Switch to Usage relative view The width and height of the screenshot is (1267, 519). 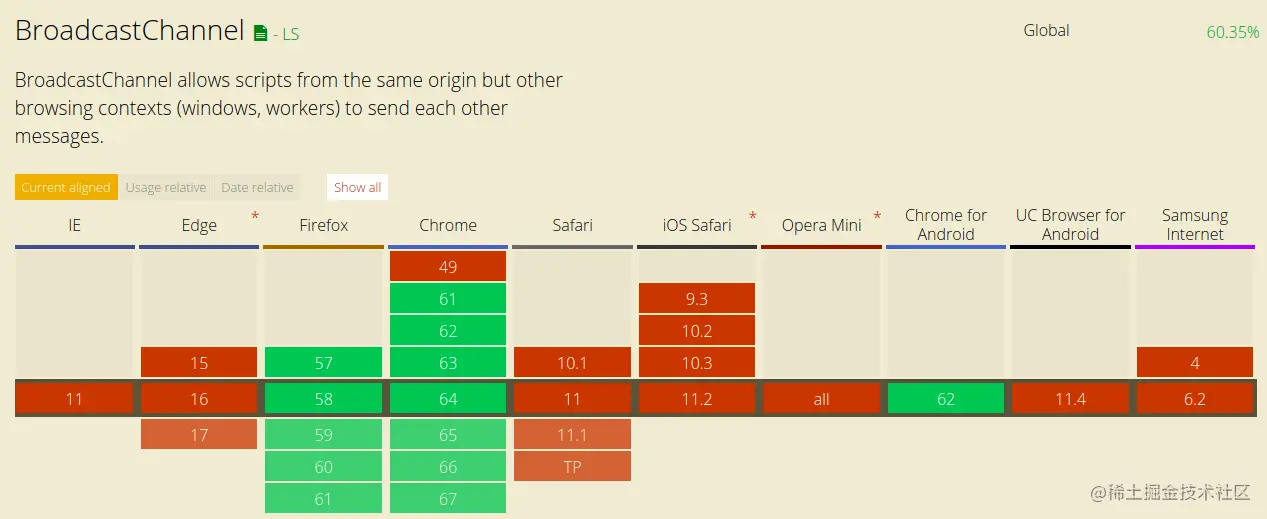(x=166, y=187)
